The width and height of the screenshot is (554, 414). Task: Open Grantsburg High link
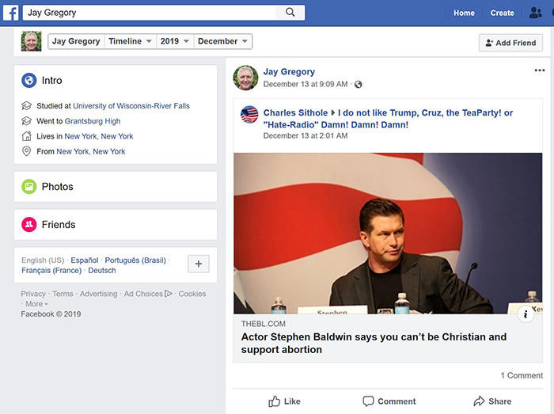click(93, 121)
